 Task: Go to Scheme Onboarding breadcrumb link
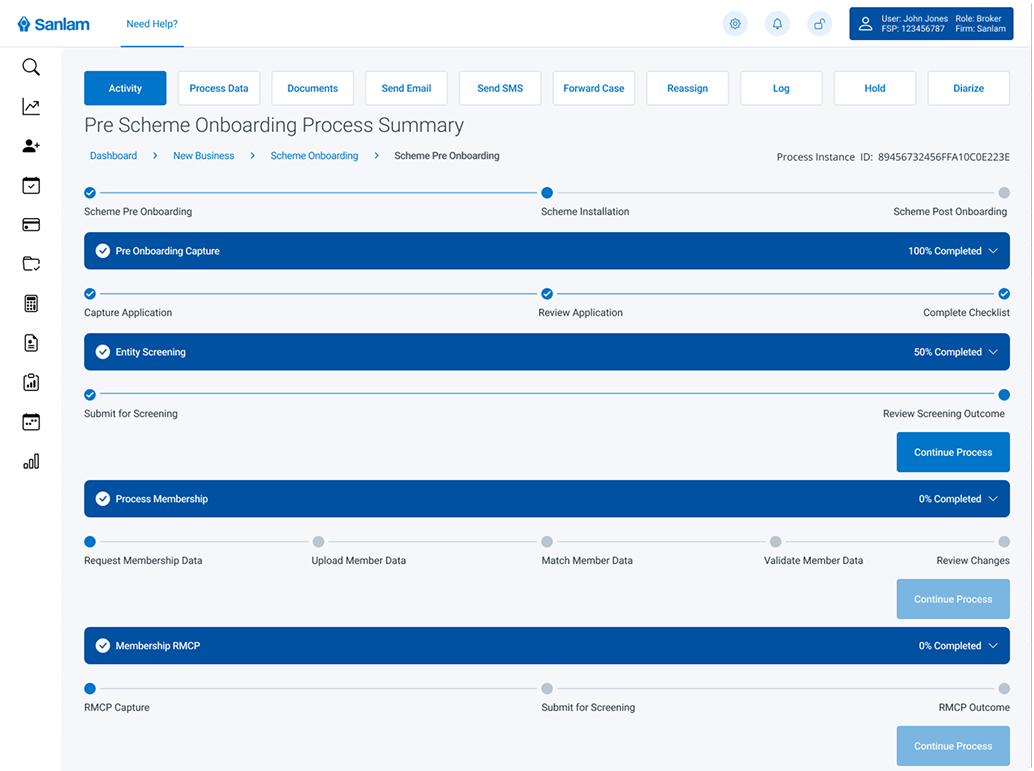(314, 156)
